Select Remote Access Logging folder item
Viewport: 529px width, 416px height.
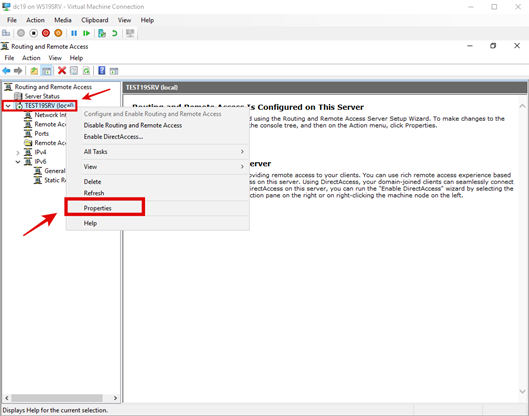(50, 143)
